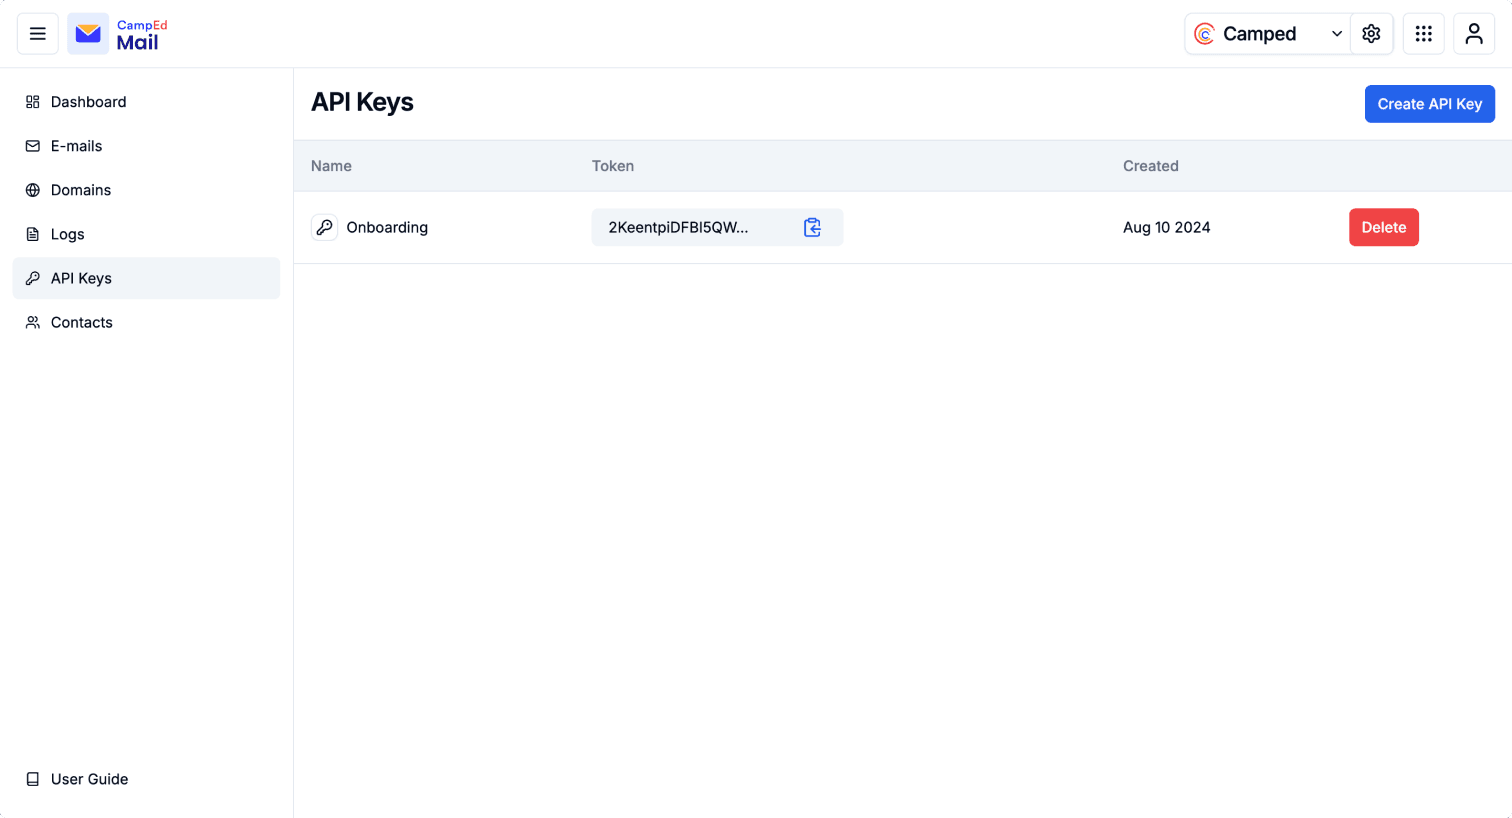The image size is (1512, 818).
Task: Click the User Guide book icon
Action: [x=33, y=779]
